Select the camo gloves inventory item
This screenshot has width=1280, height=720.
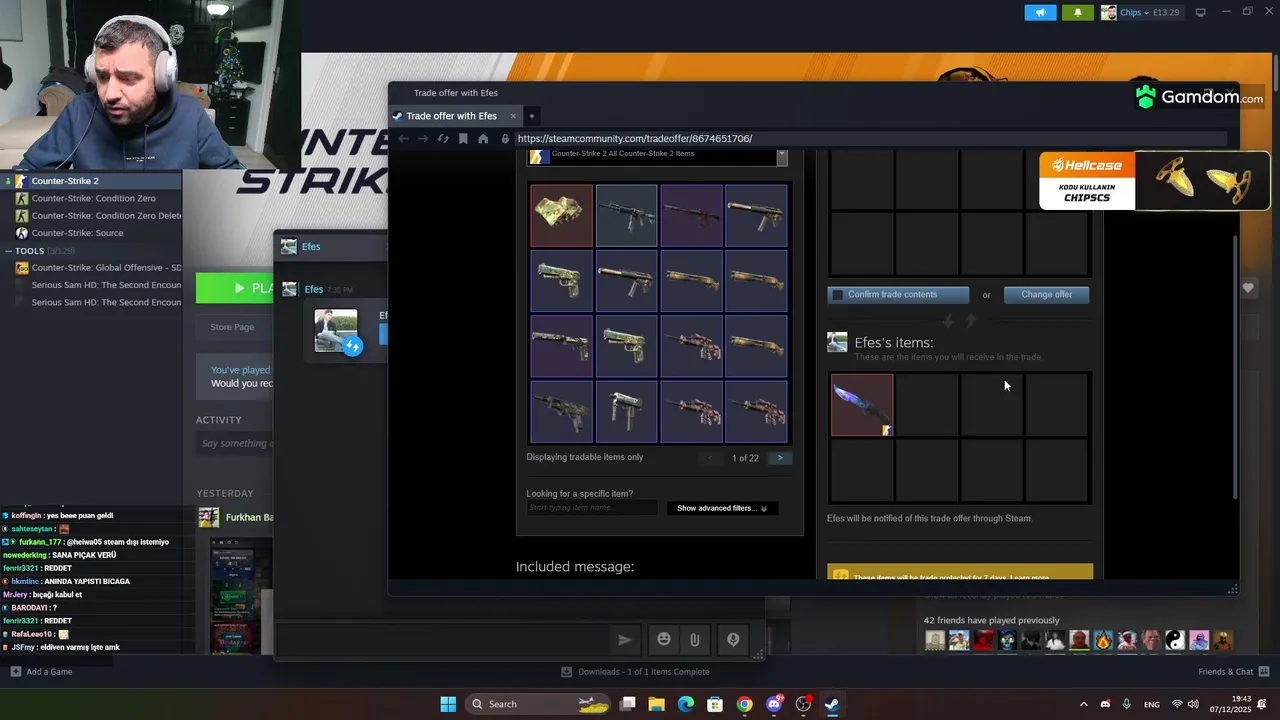(561, 215)
